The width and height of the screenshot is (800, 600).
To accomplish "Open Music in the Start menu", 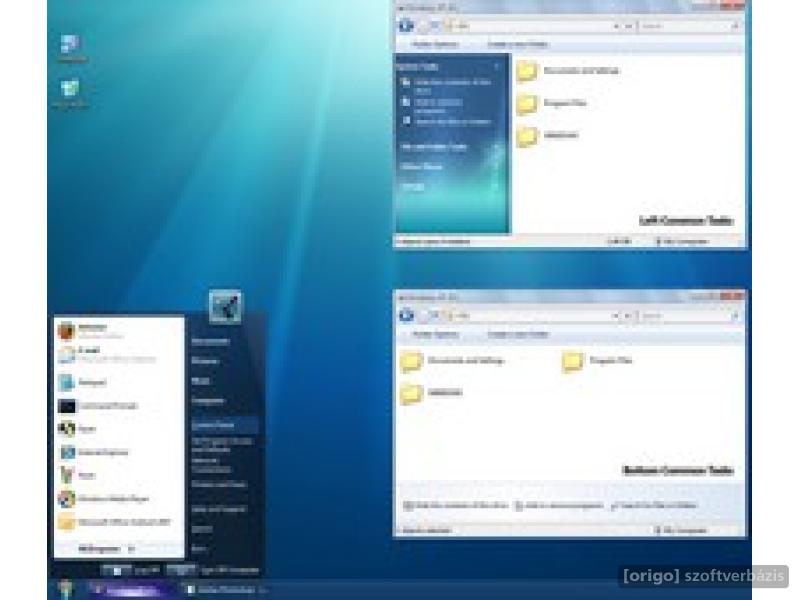I will point(200,381).
